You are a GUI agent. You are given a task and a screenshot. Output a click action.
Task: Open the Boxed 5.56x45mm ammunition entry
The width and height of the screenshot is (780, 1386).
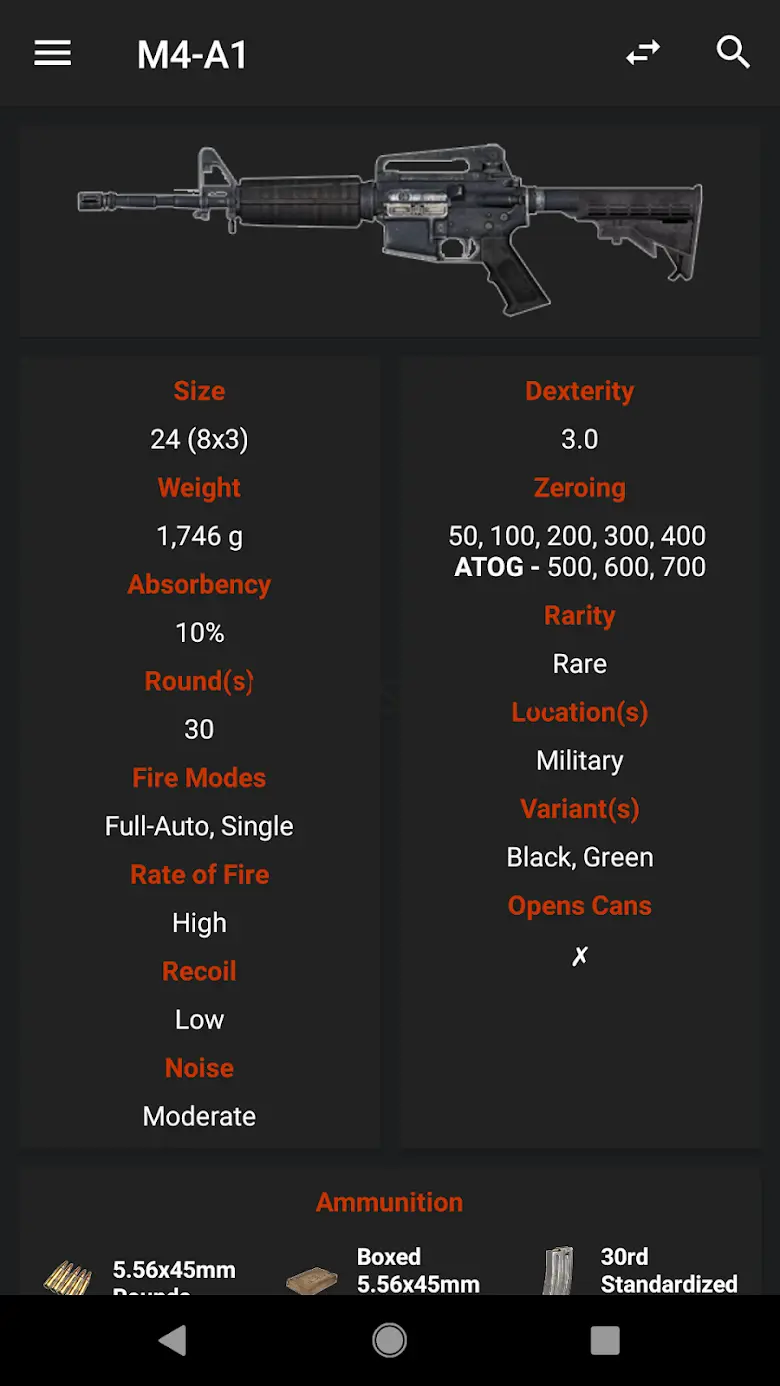tap(418, 1269)
